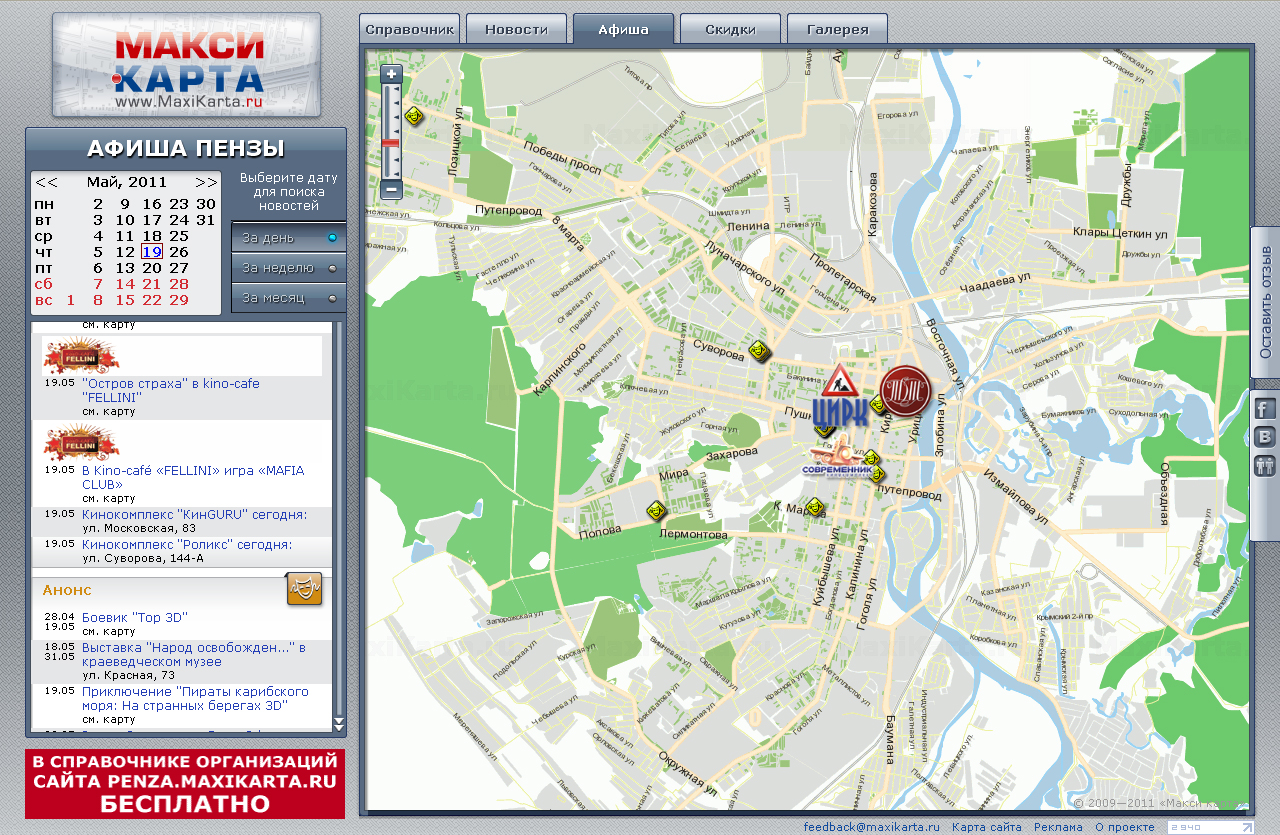Select Saturday May 14 in the calendar
Image resolution: width=1280 pixels, height=835 pixels.
125,284
